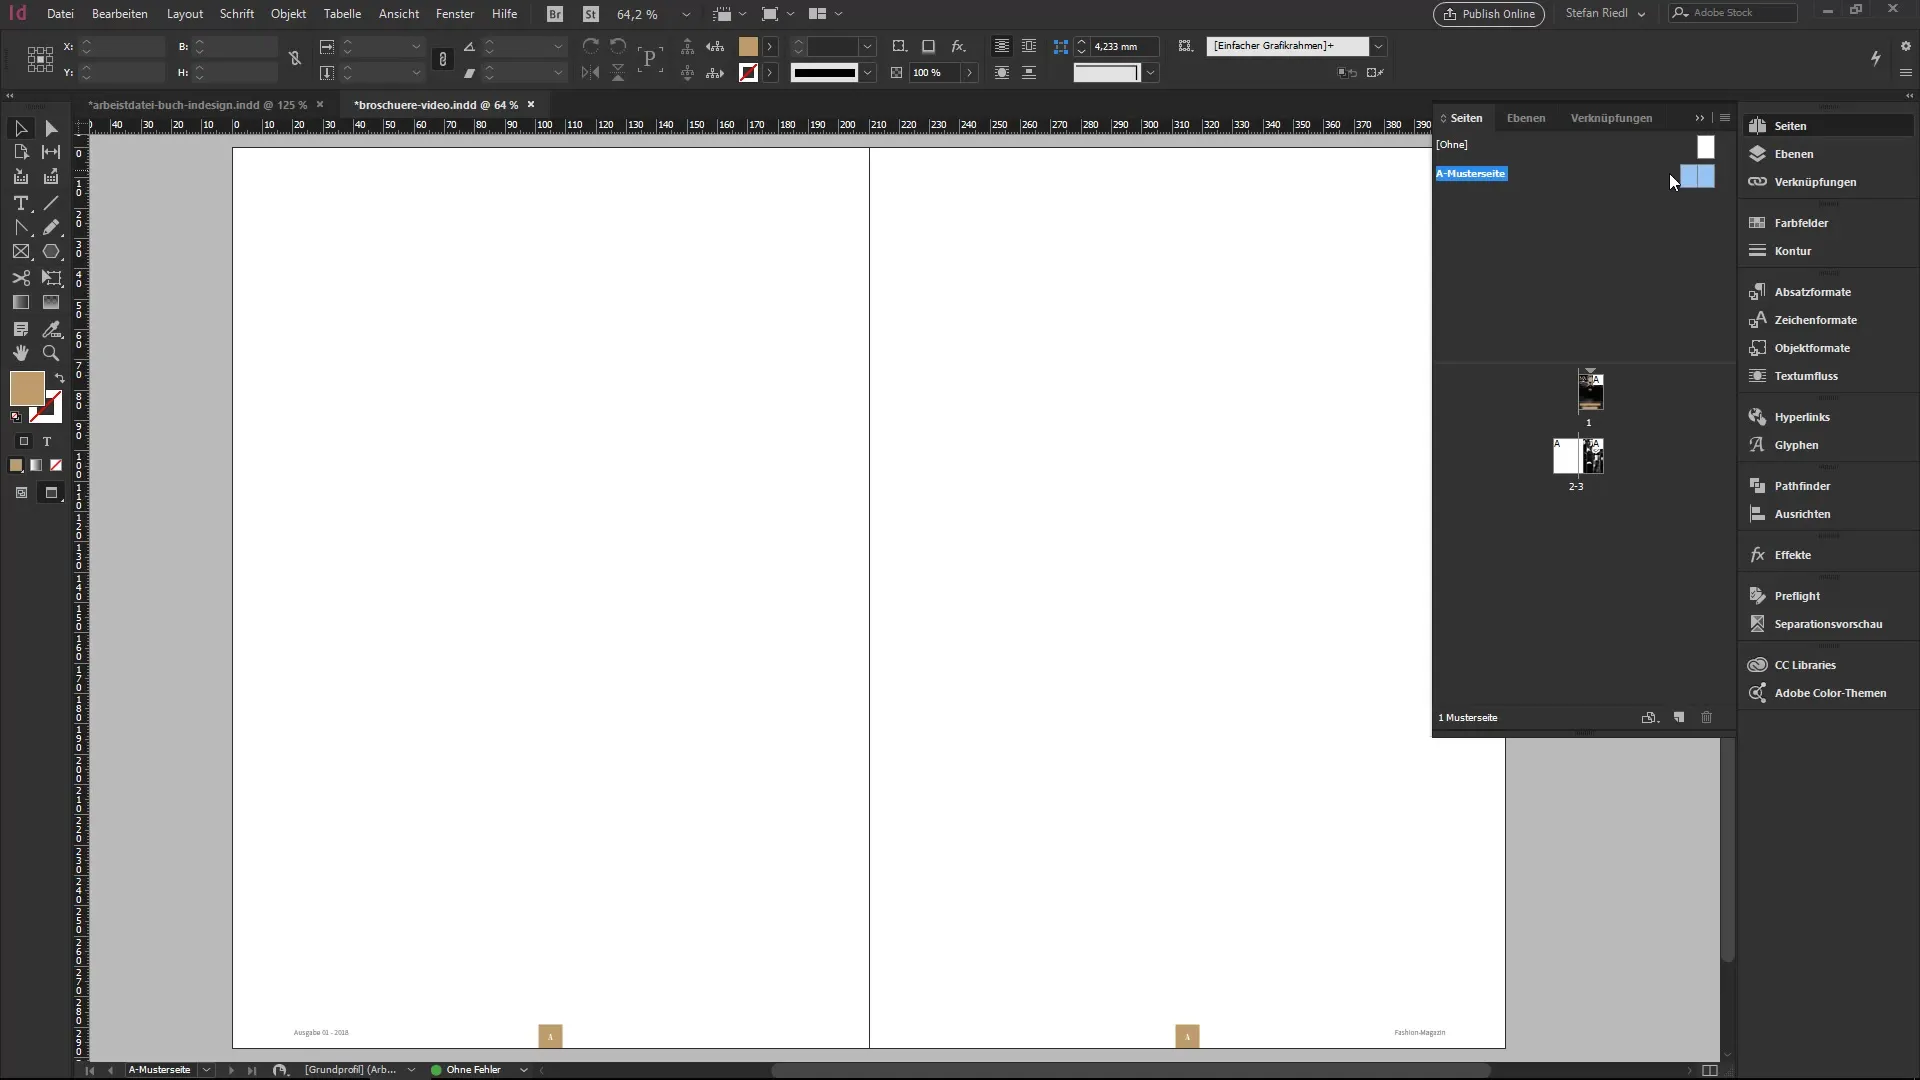Toggle constrain proportions chain icon
This screenshot has width=1920, height=1080.
295,59
